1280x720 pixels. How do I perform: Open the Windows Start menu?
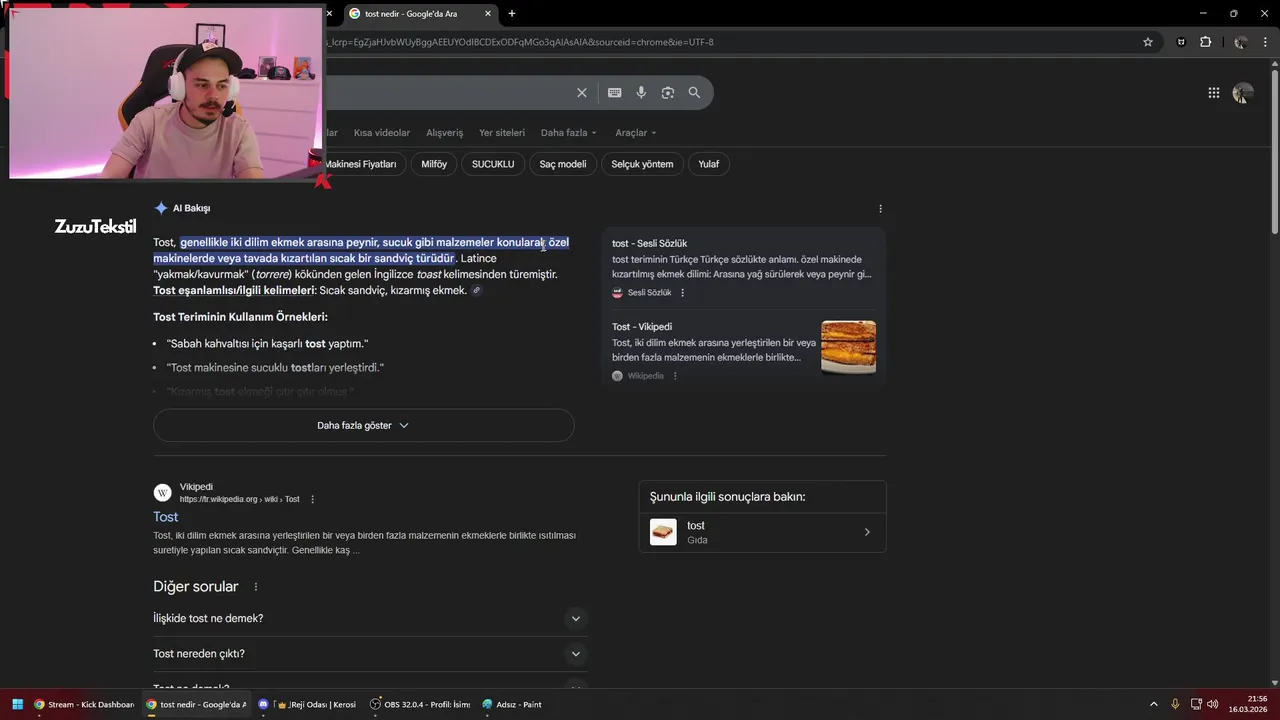[x=17, y=704]
